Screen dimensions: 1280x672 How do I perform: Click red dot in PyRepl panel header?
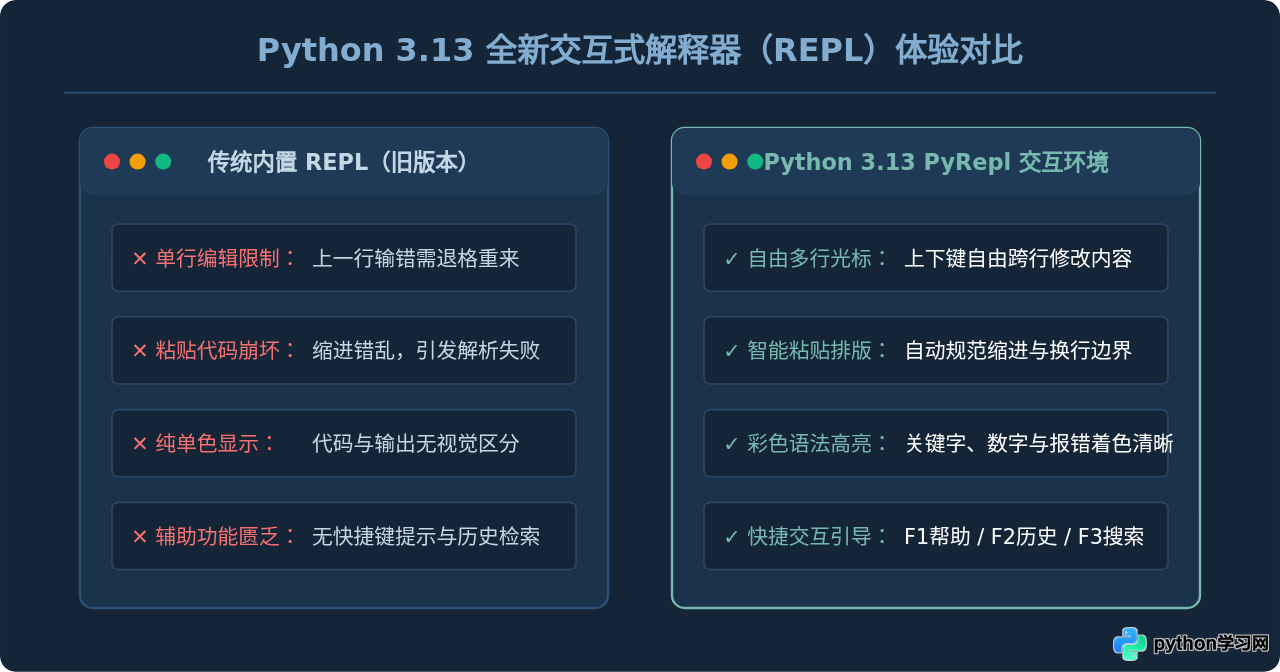pos(704,162)
